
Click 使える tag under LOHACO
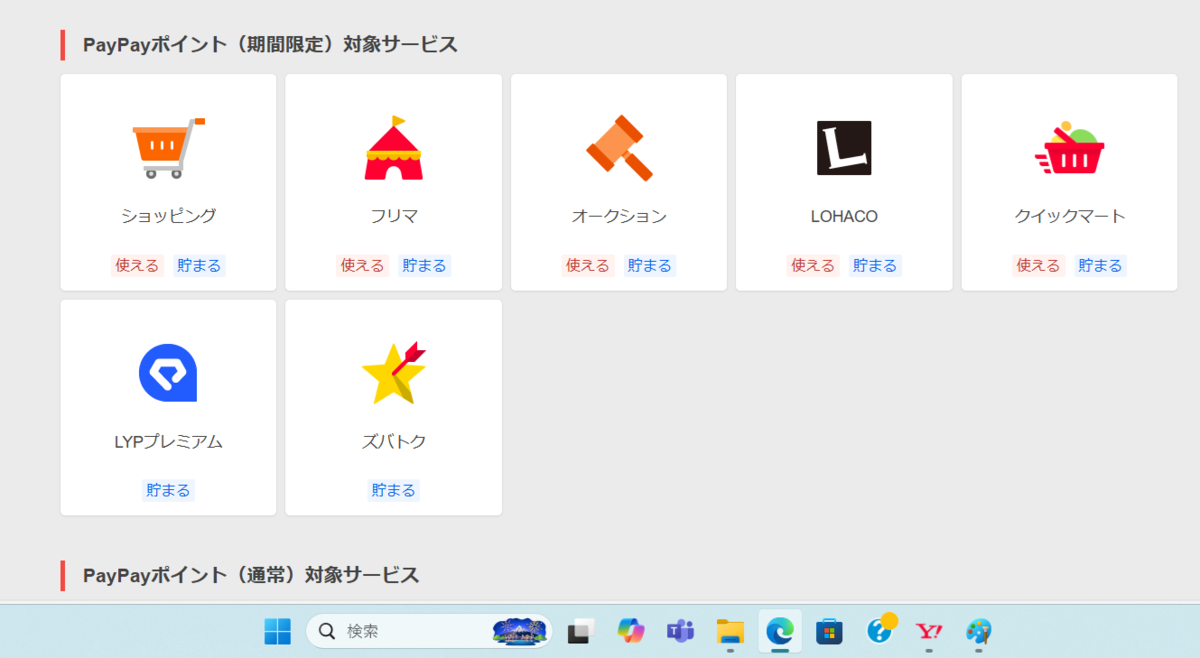point(813,265)
